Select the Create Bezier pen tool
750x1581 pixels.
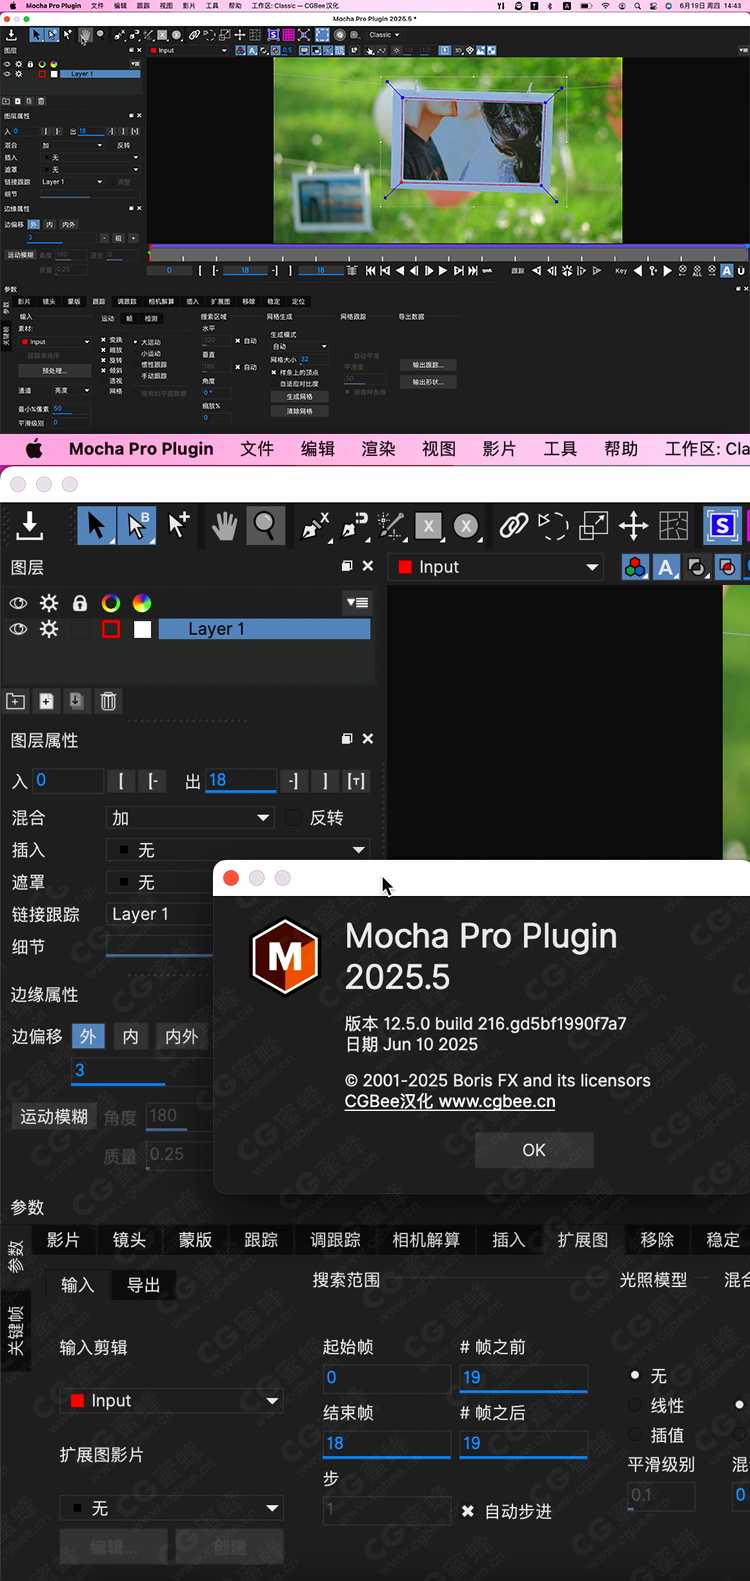pyautogui.click(x=354, y=525)
